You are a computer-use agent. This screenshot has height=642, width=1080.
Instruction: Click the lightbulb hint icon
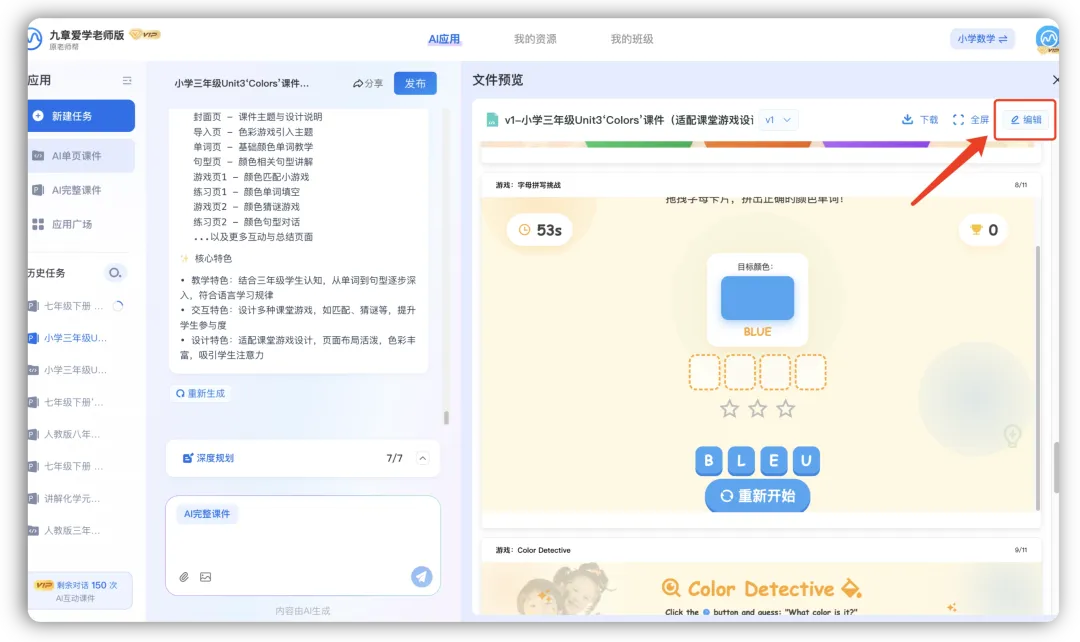1011,436
